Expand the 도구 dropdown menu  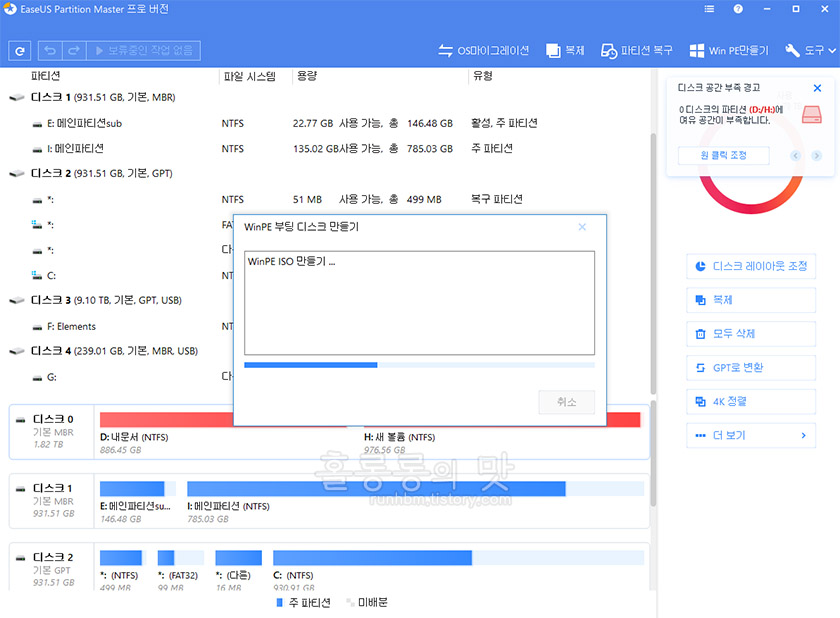(810, 50)
